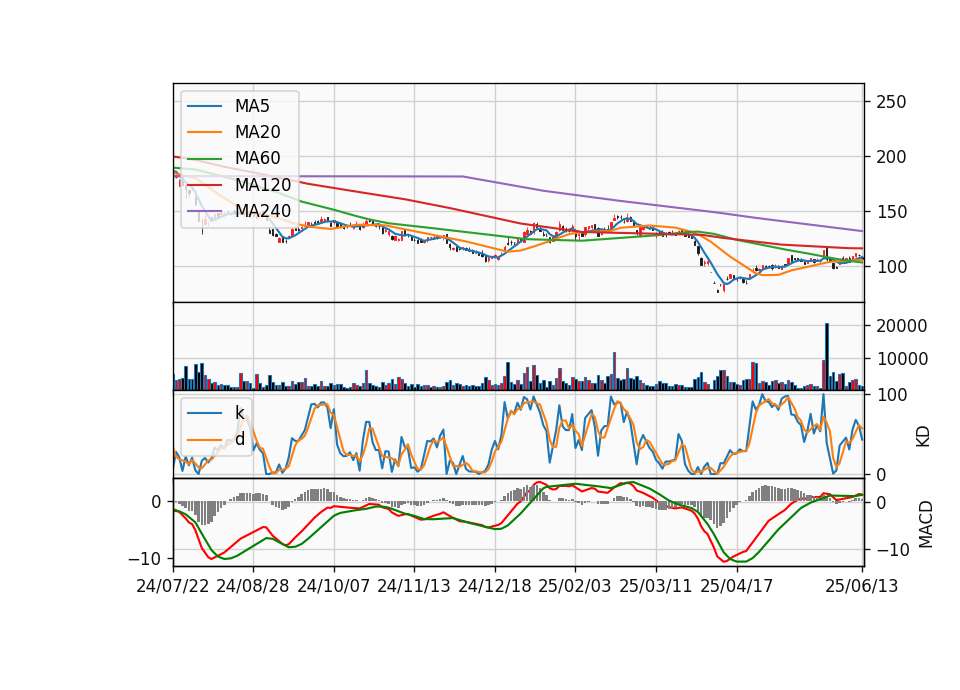Click the purple MA240 legend line sample

click(x=204, y=211)
